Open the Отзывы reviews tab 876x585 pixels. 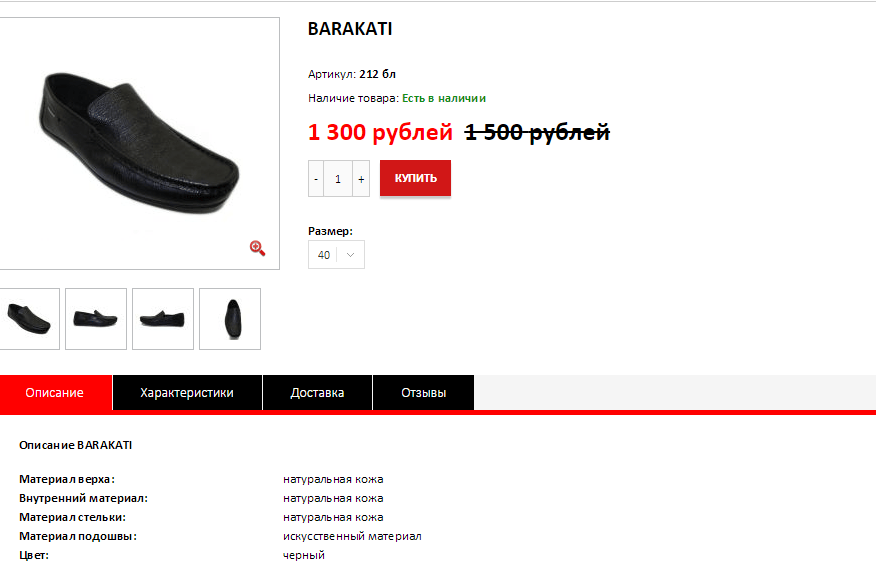pos(423,393)
